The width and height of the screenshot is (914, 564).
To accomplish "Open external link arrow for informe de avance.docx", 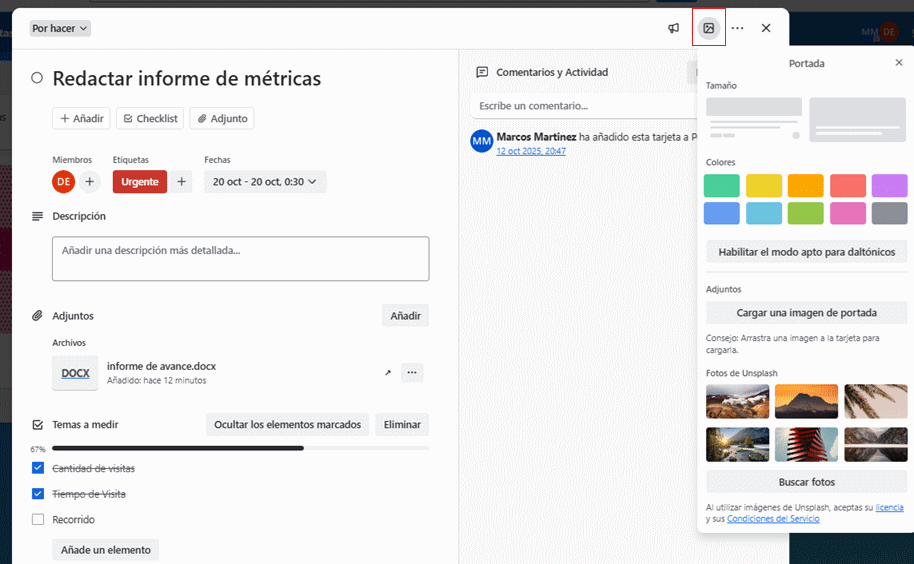I will click(388, 373).
